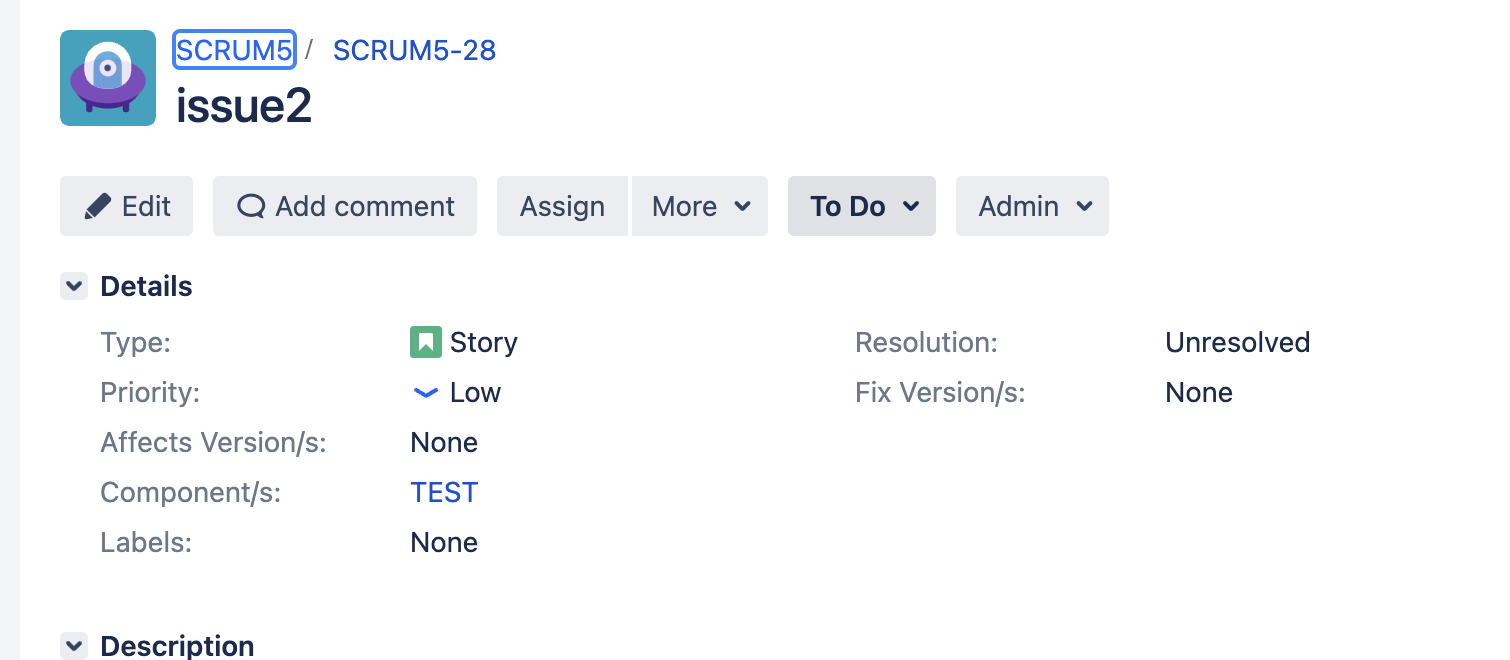Click the chevron icon on the Admin button
Viewport: 1510px width, 660px height.
pos(1083,206)
